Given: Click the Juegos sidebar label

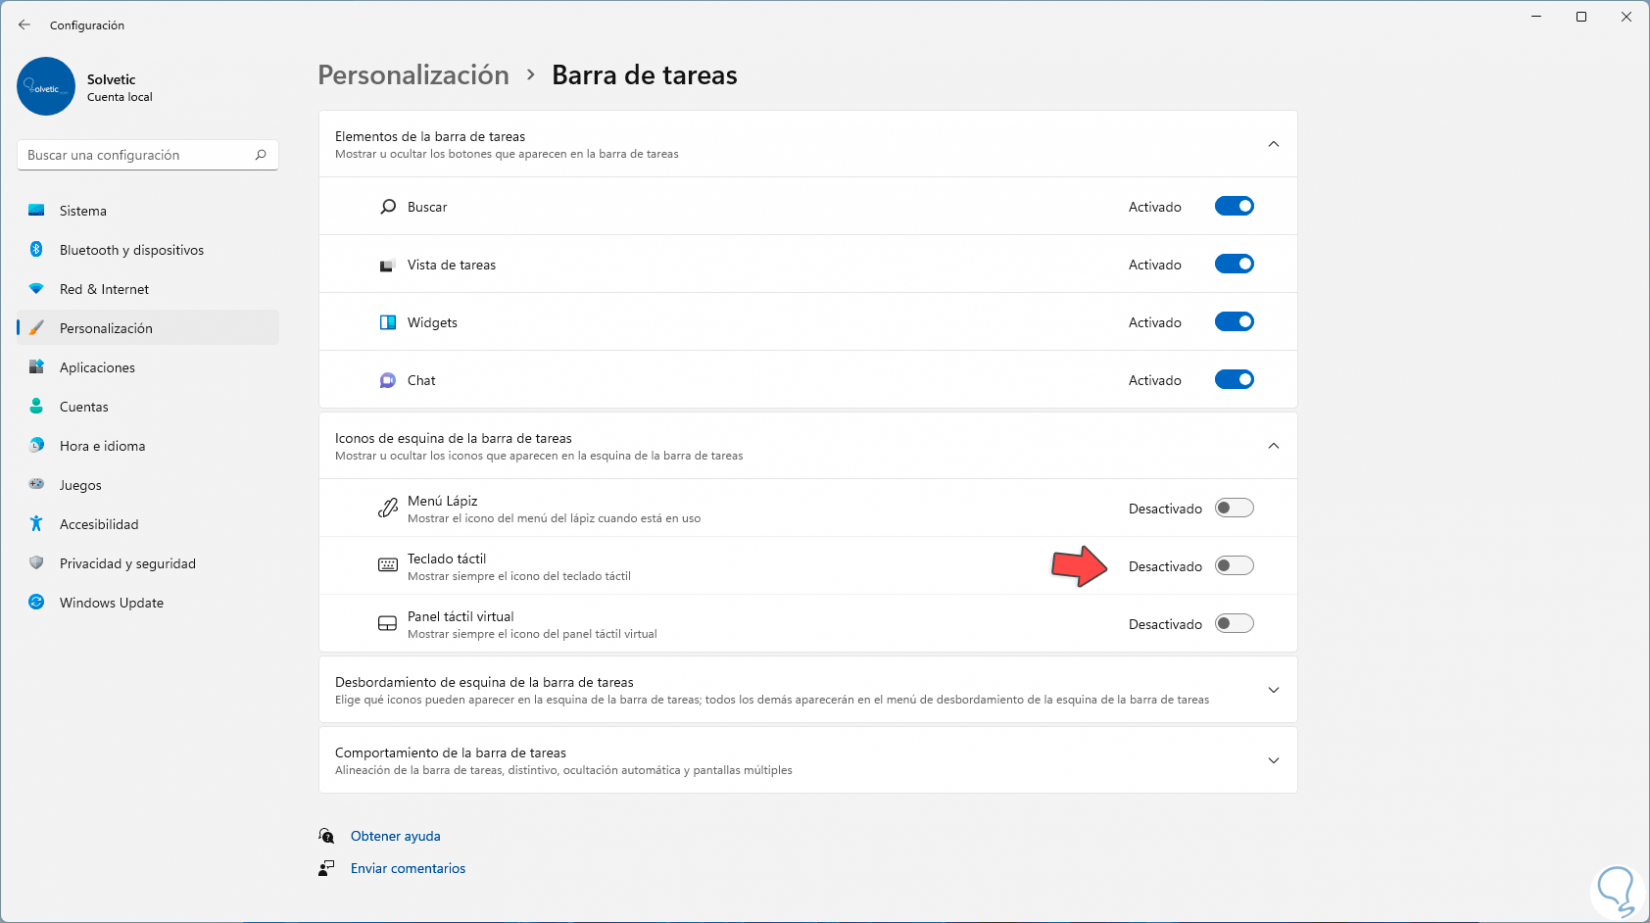Looking at the screenshot, I should (80, 485).
